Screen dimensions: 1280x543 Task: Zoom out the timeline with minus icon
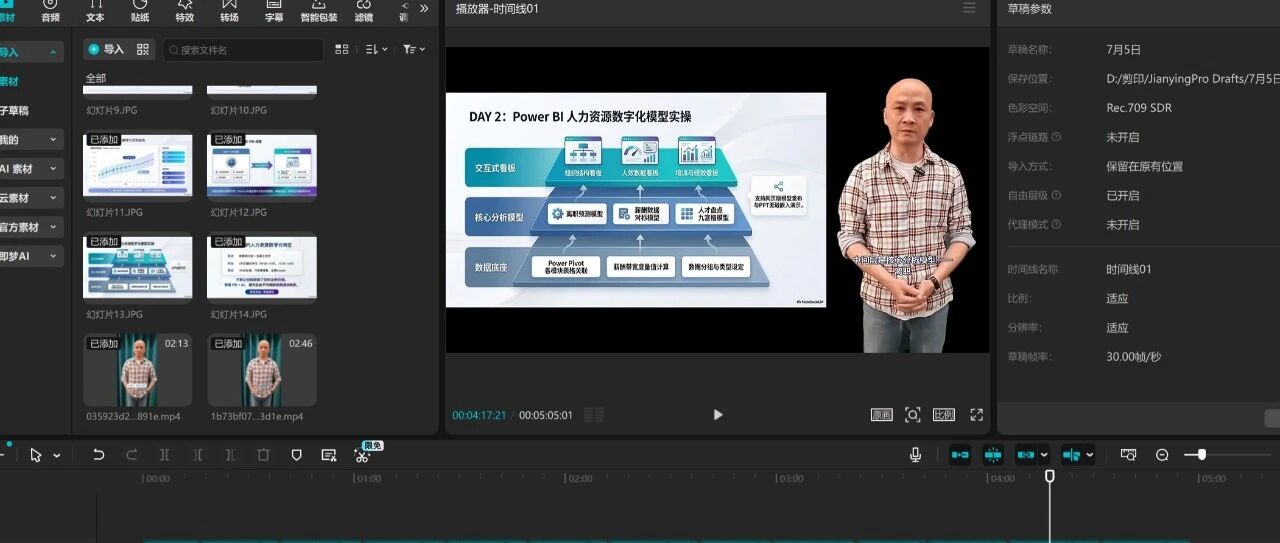pyautogui.click(x=1162, y=455)
